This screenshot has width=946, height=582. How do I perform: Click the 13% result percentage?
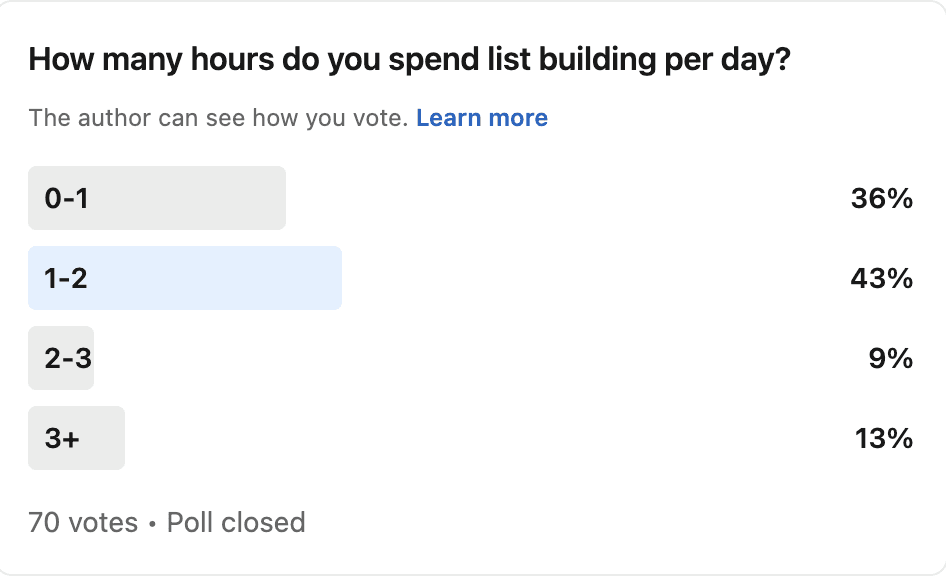point(883,438)
